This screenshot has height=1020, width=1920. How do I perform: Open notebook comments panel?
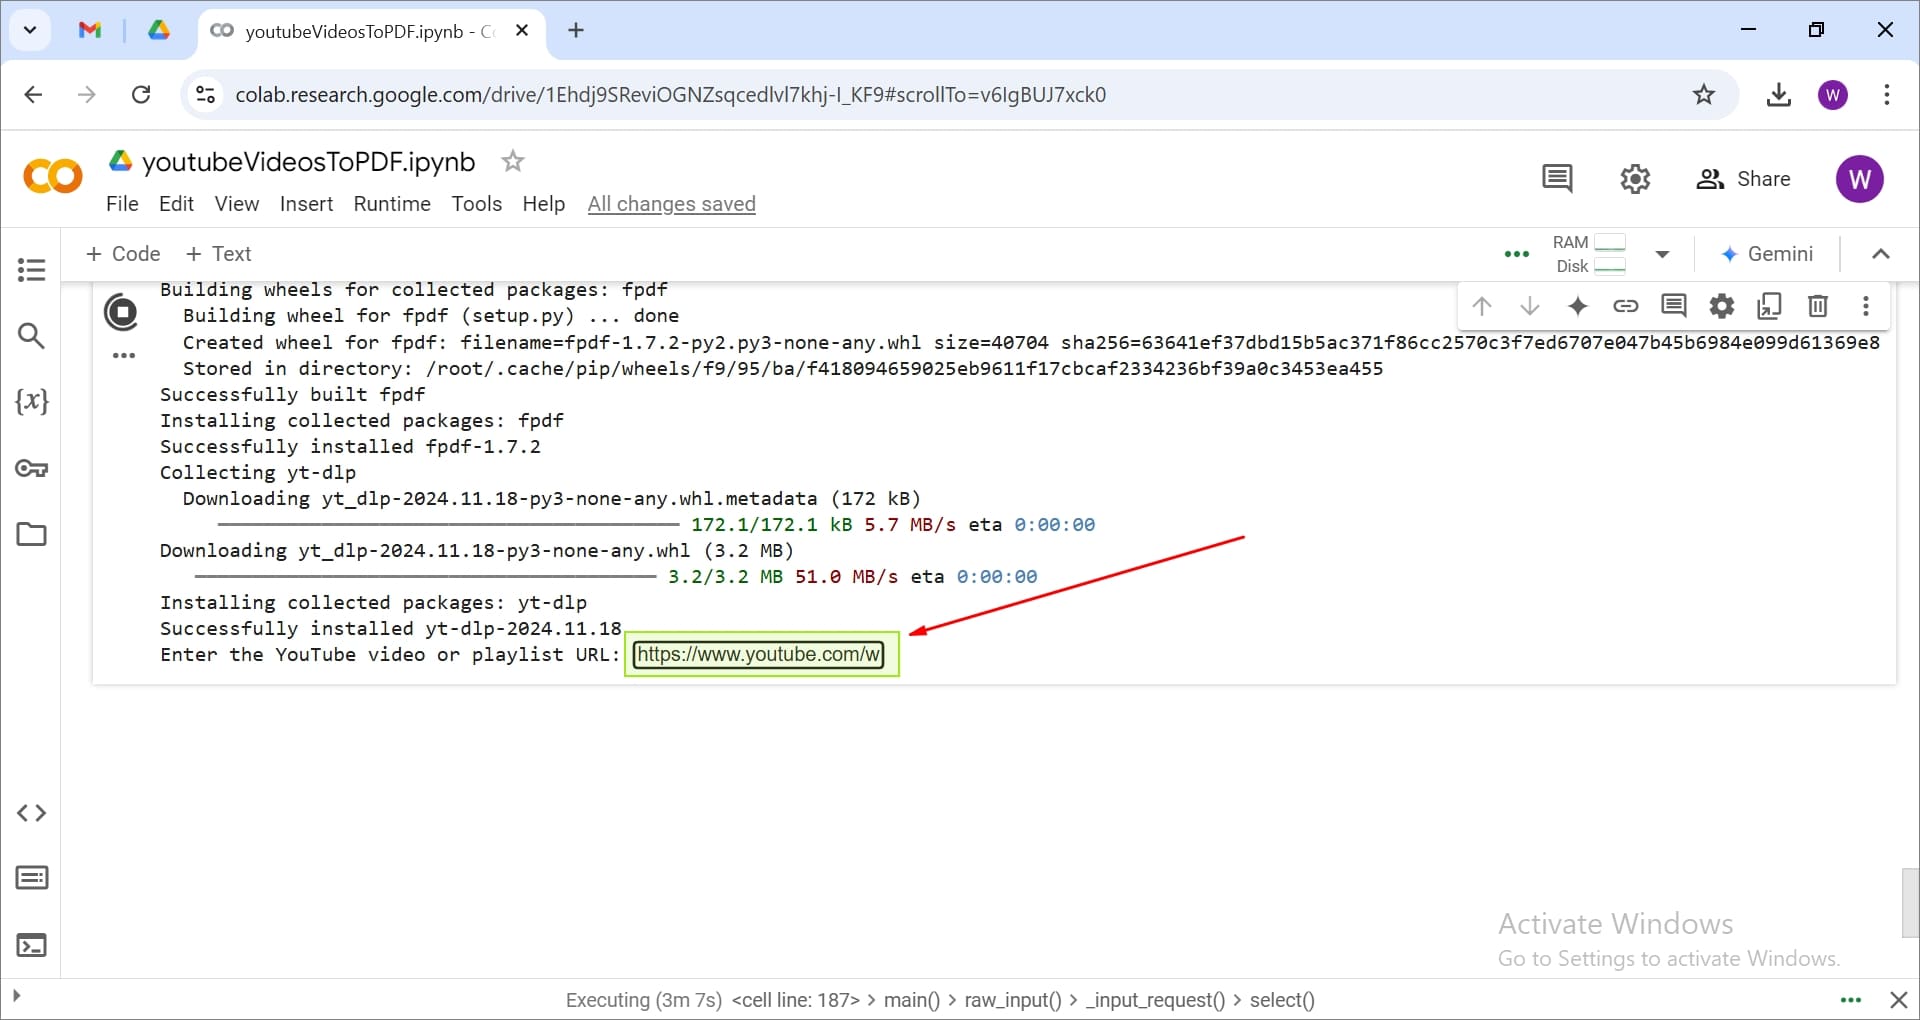1557,179
